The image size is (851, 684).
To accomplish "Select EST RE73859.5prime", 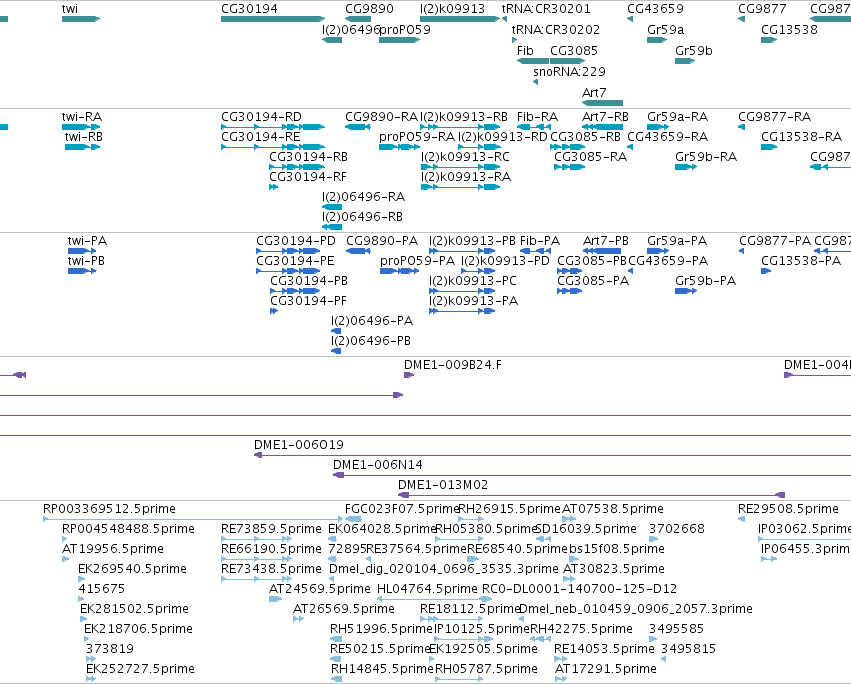I will pyautogui.click(x=256, y=539).
